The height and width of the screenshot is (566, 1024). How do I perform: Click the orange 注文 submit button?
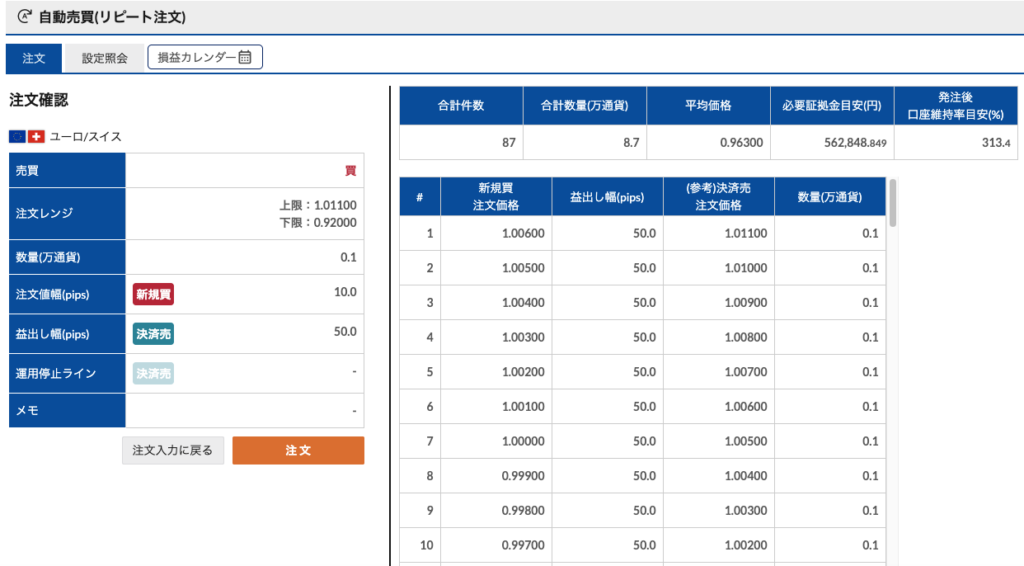click(x=298, y=450)
